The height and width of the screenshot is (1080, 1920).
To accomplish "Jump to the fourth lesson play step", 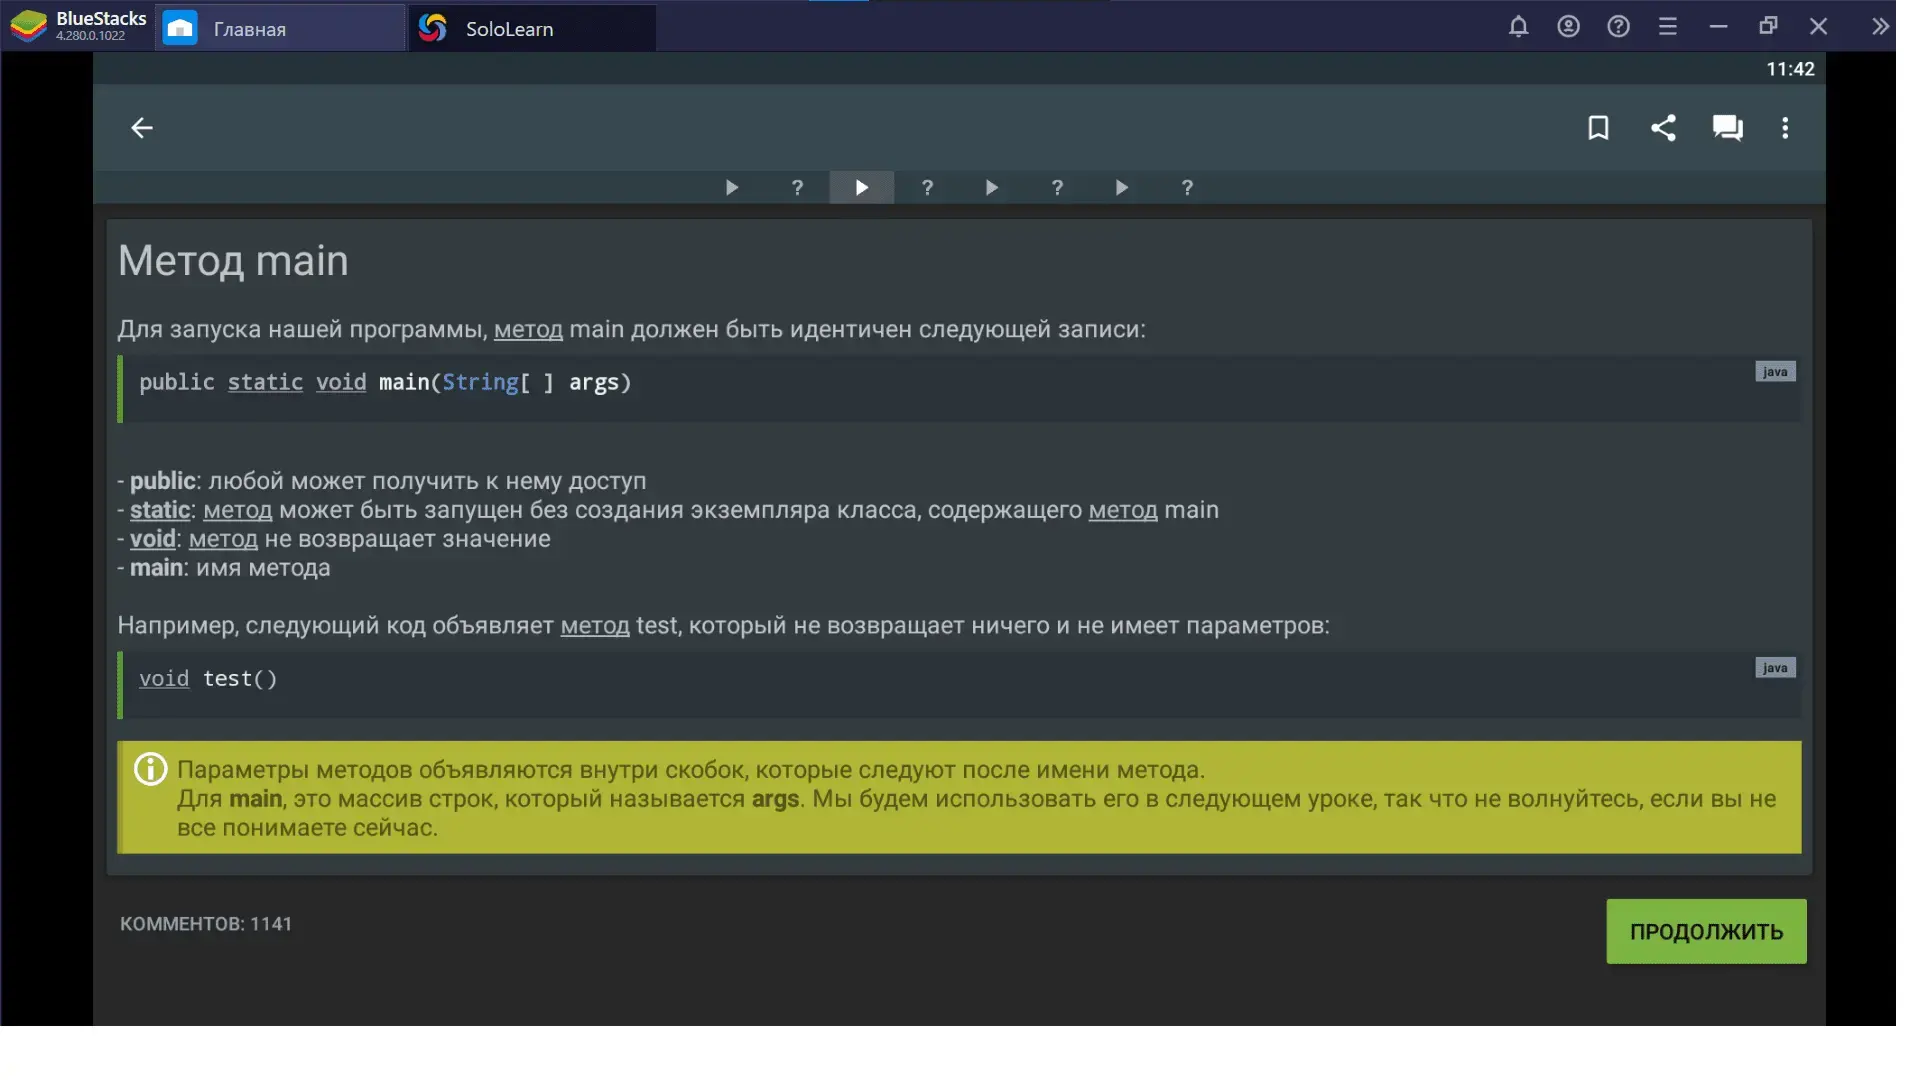I will click(x=1122, y=188).
